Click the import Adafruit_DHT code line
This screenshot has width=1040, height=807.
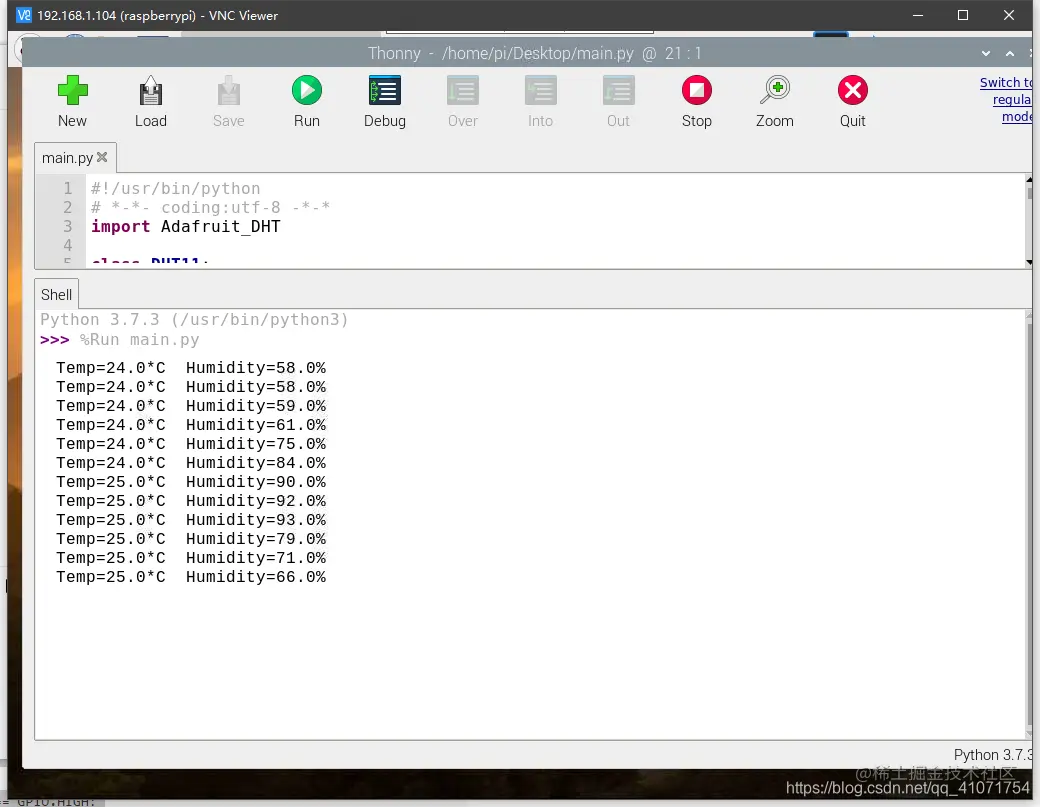[186, 227]
